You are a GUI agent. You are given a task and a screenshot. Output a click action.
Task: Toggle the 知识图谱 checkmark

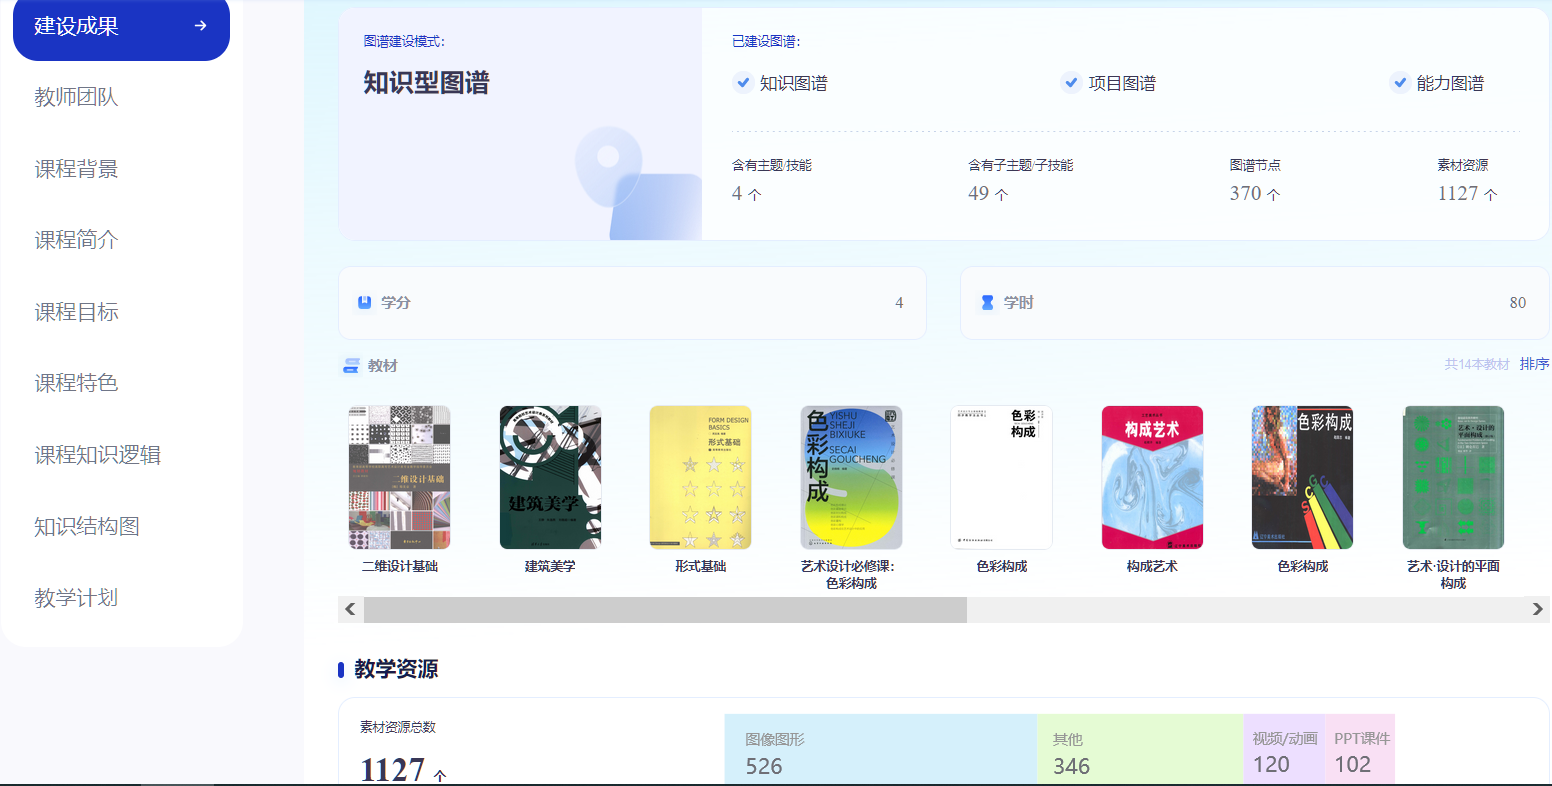click(742, 83)
